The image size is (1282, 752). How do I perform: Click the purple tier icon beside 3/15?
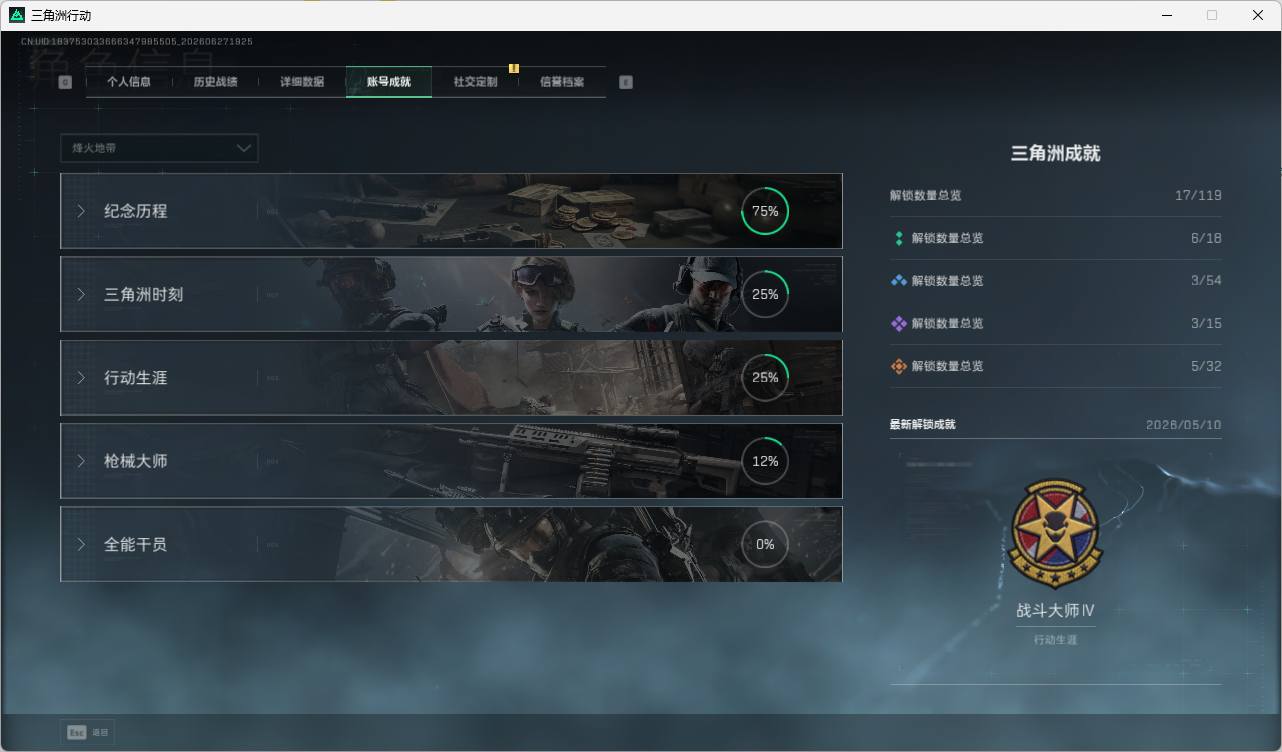pyautogui.click(x=898, y=323)
